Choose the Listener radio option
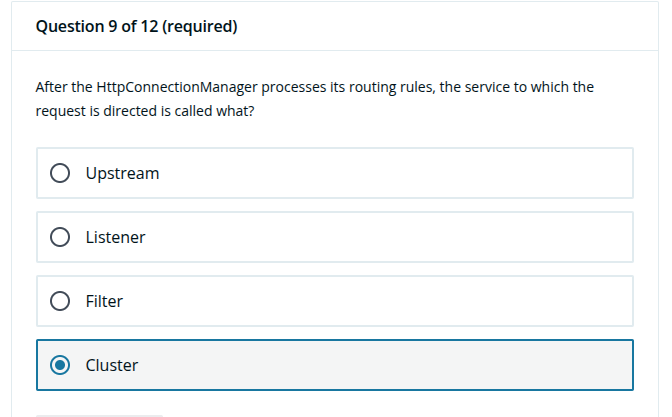 click(60, 237)
